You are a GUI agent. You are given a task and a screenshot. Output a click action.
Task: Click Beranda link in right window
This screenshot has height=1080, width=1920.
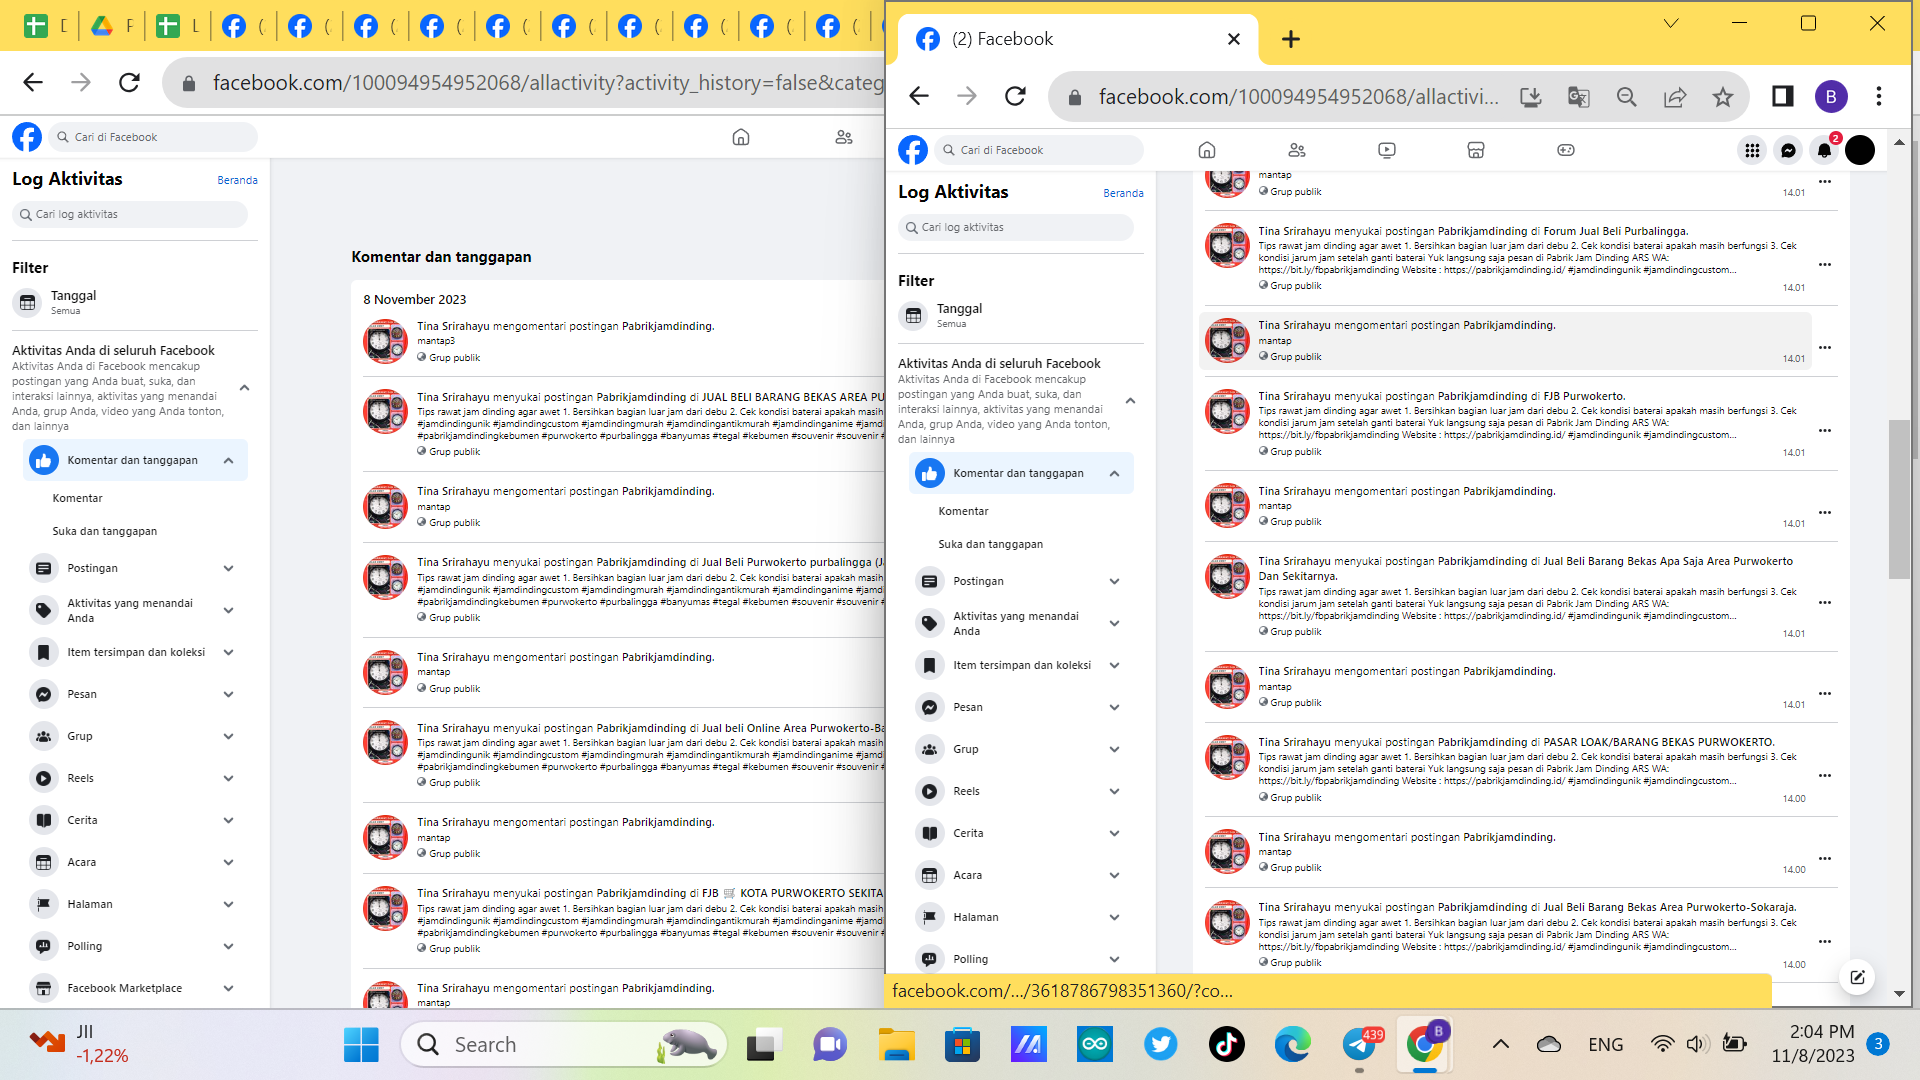tap(1123, 193)
